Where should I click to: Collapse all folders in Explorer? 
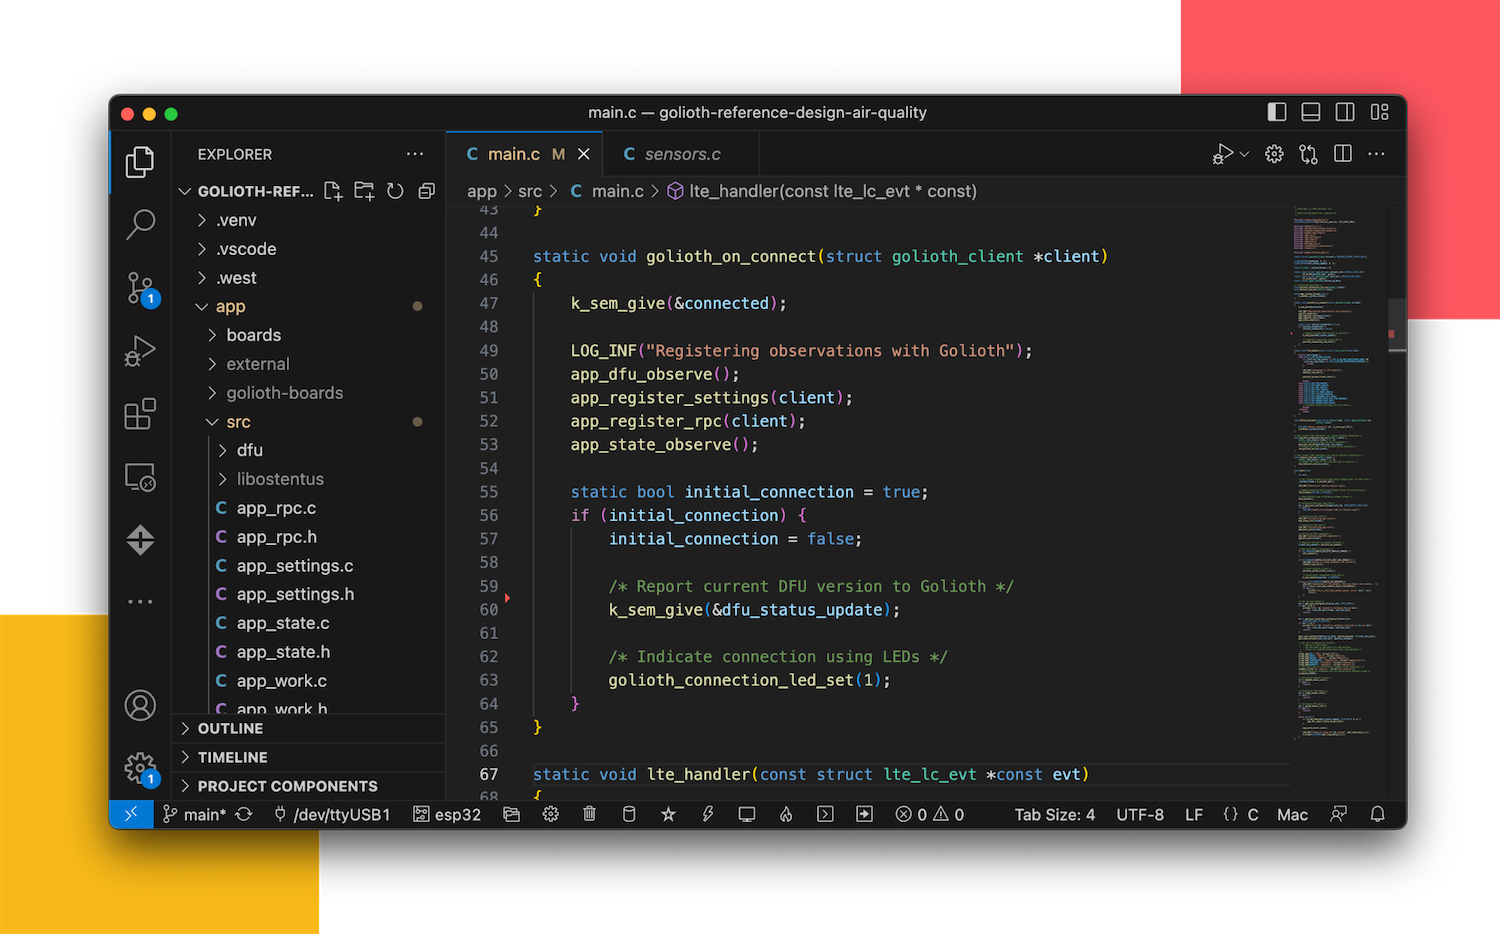pos(427,191)
